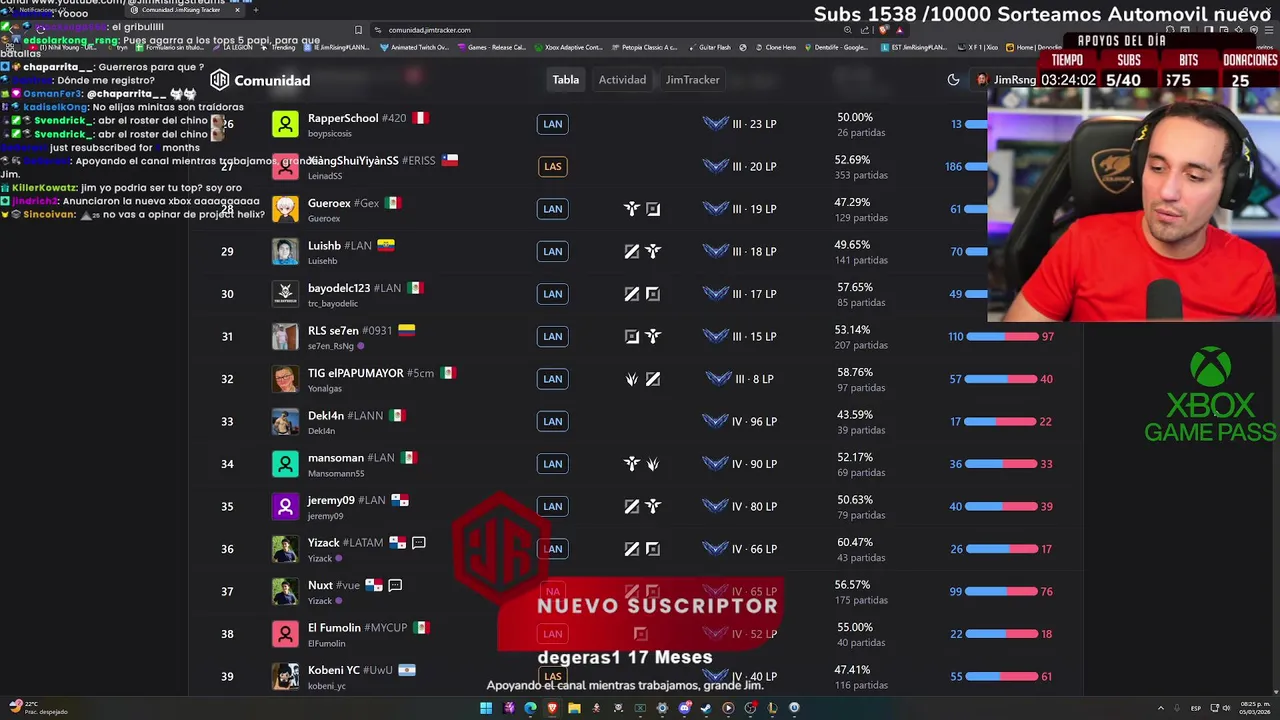Viewport: 1280px width, 720px height.
Task: Click the LAS region badge for XiàngShuiYiyànSS
Action: [x=552, y=166]
